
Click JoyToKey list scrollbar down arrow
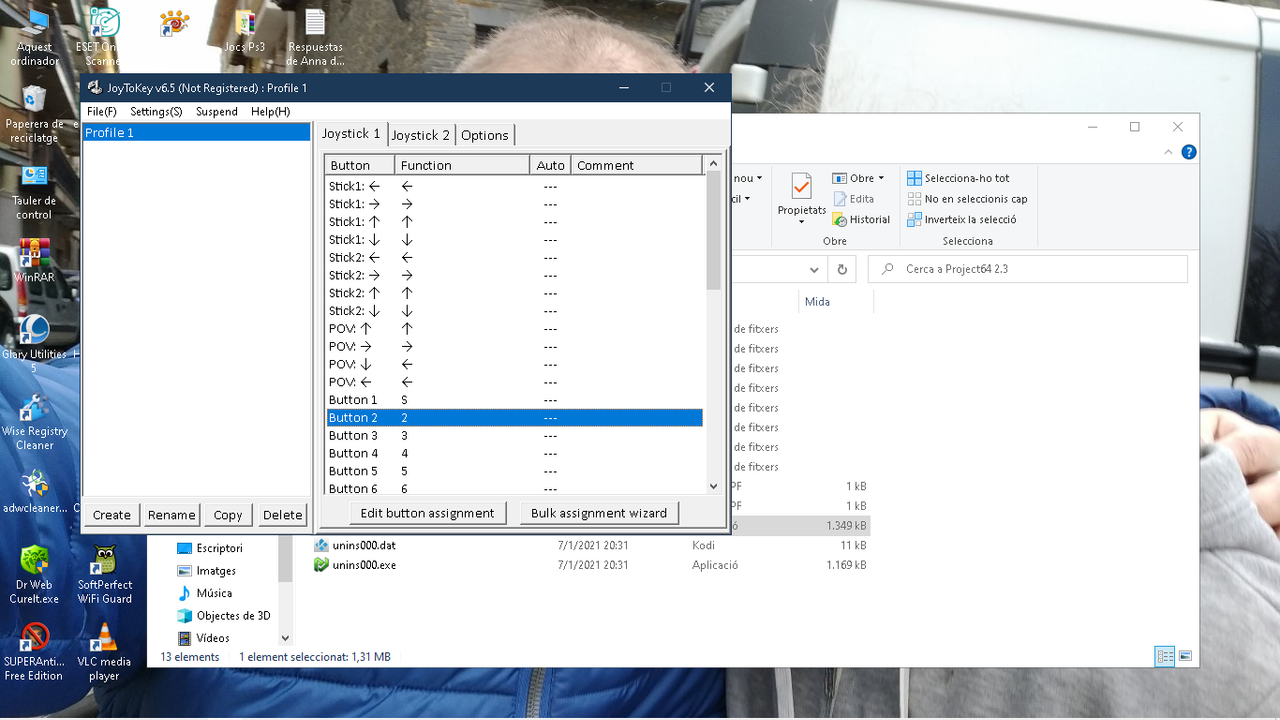pos(713,486)
